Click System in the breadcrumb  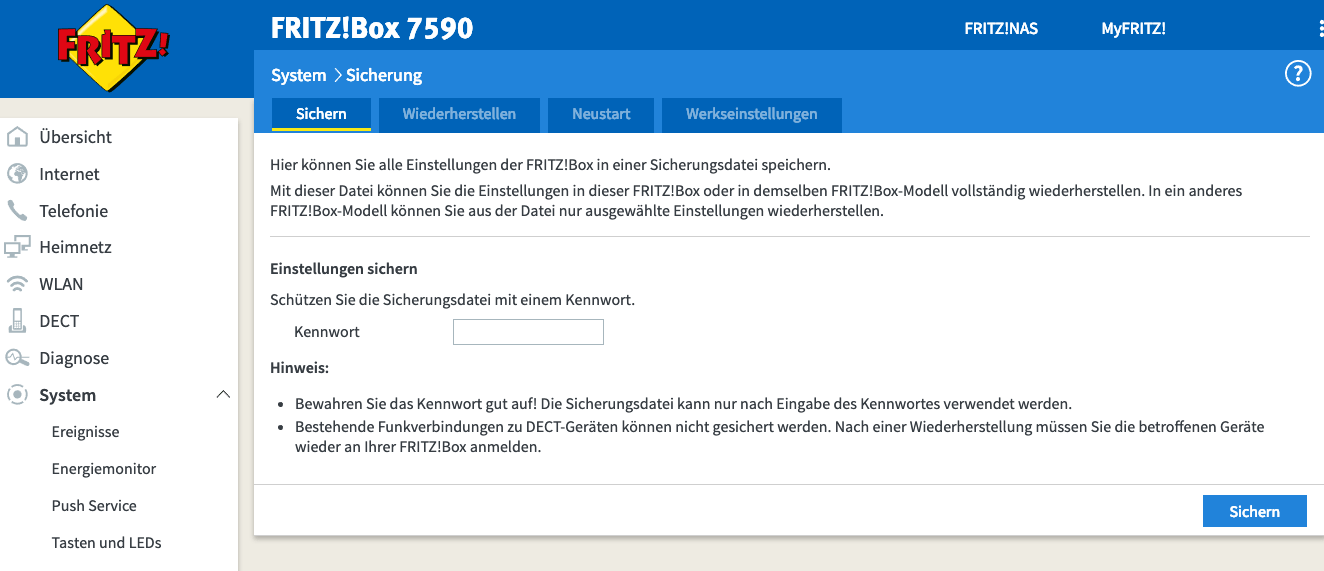(298, 75)
